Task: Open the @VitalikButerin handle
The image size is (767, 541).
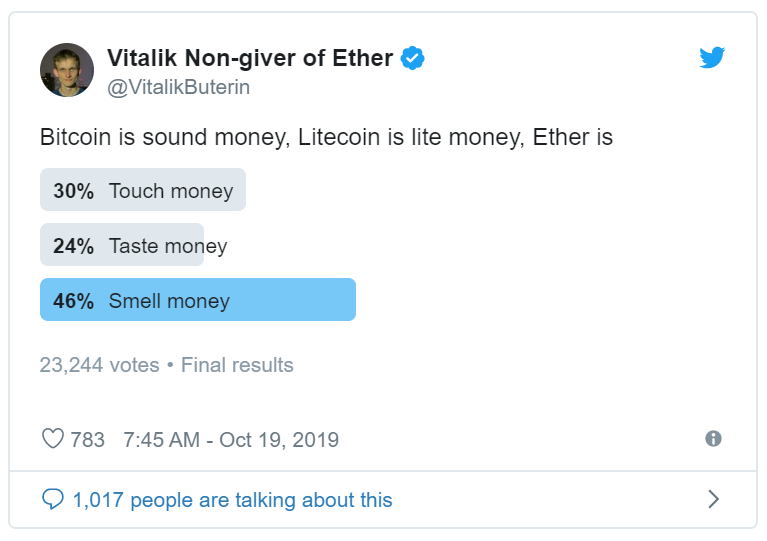Action: (x=179, y=87)
